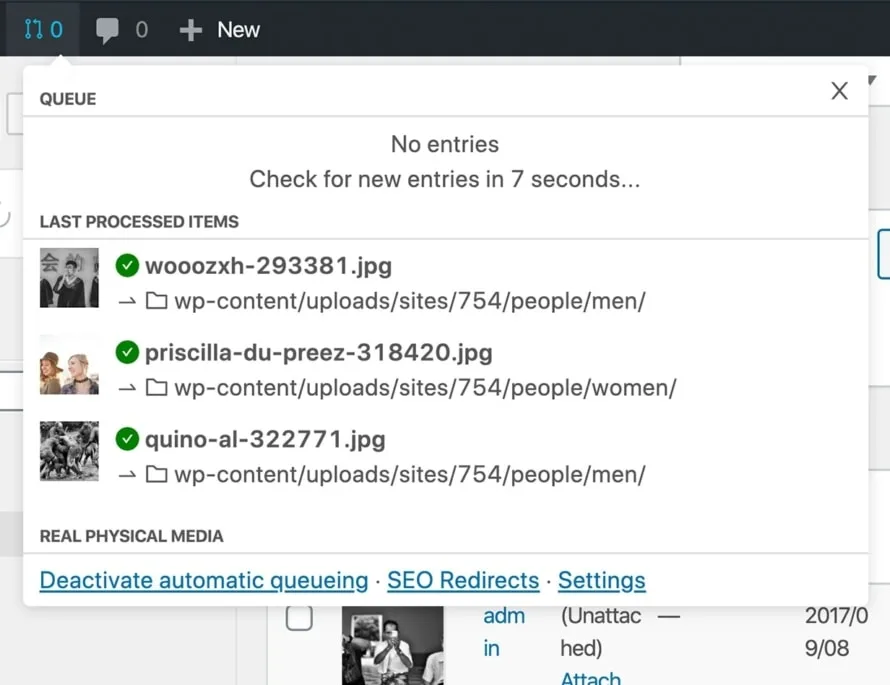Click folder icon under wooozxh-293381.jpg

coord(157,301)
